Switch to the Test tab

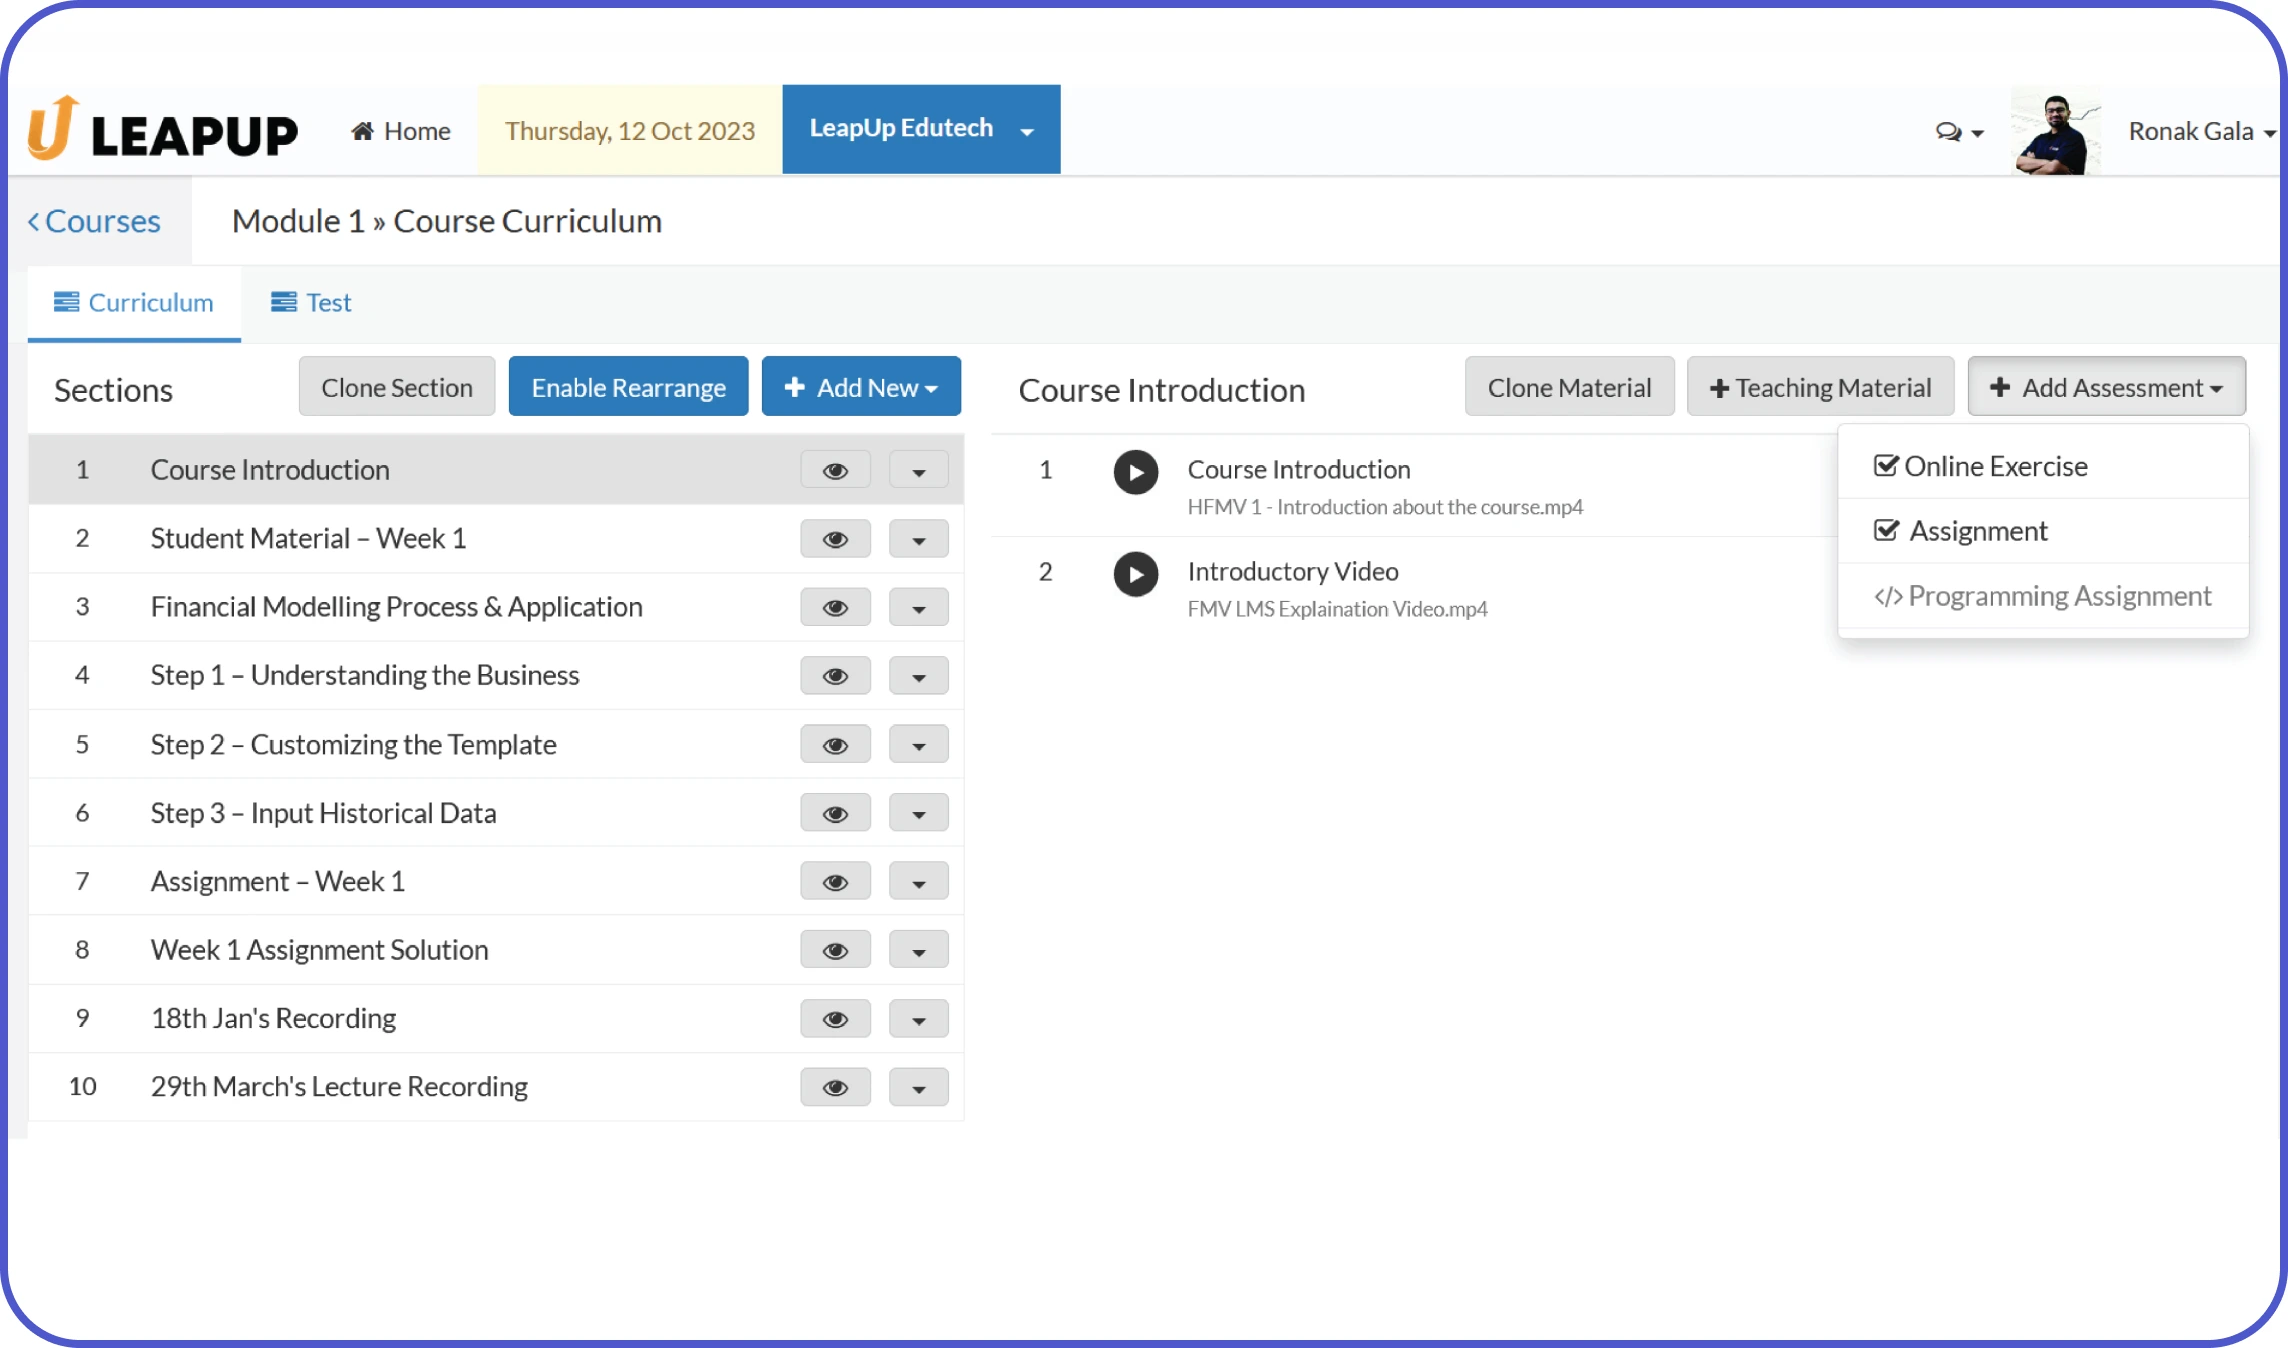(311, 302)
